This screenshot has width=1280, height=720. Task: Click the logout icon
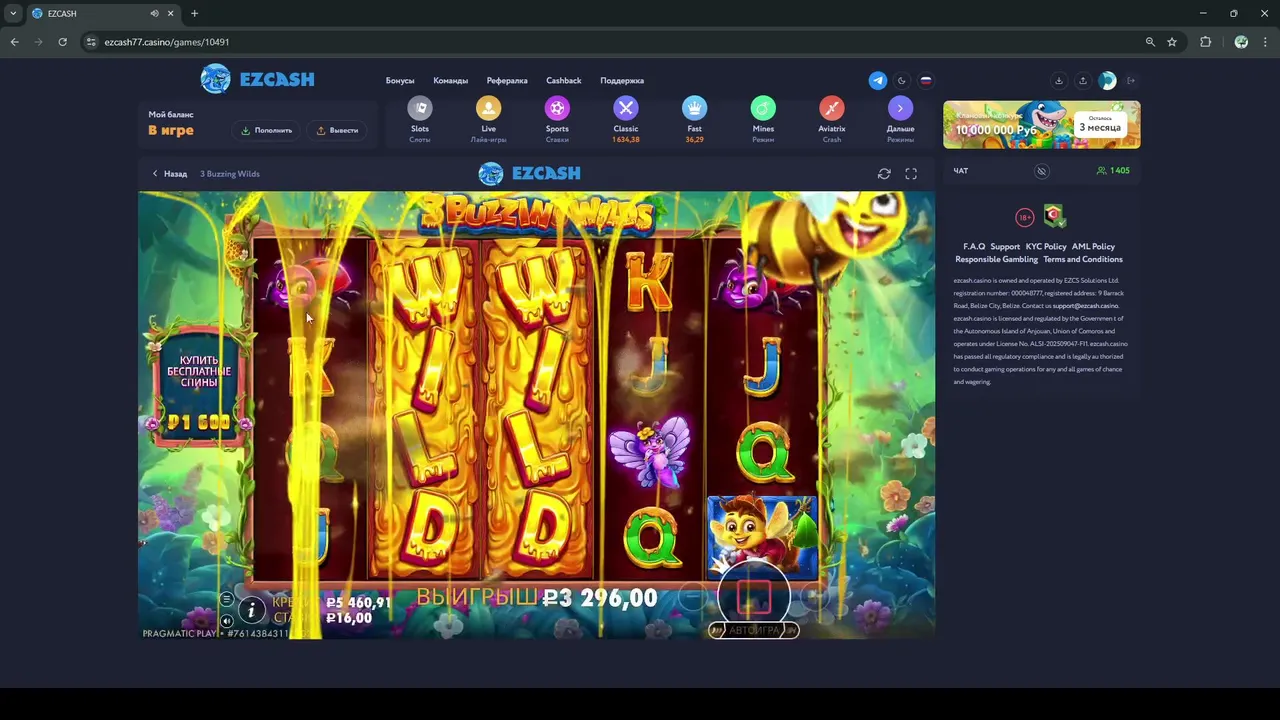click(x=1131, y=81)
